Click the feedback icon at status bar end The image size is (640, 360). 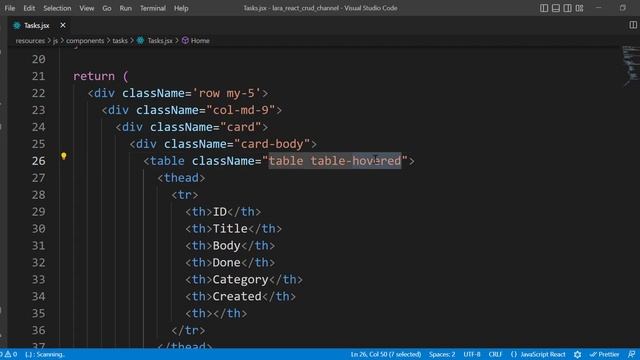coord(631,354)
